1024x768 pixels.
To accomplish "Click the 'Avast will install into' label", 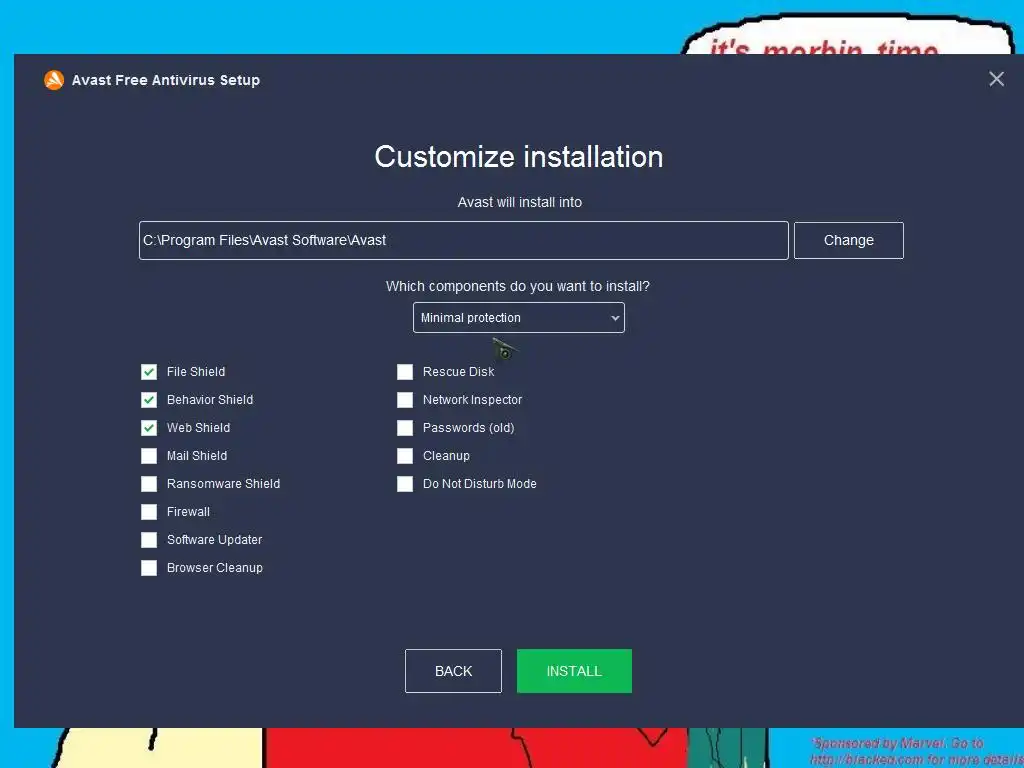I will pyautogui.click(x=520, y=202).
